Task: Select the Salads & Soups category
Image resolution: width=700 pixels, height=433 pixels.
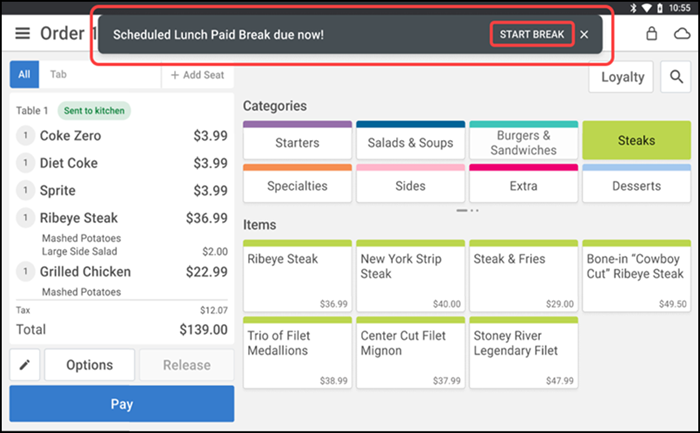Action: tap(410, 140)
